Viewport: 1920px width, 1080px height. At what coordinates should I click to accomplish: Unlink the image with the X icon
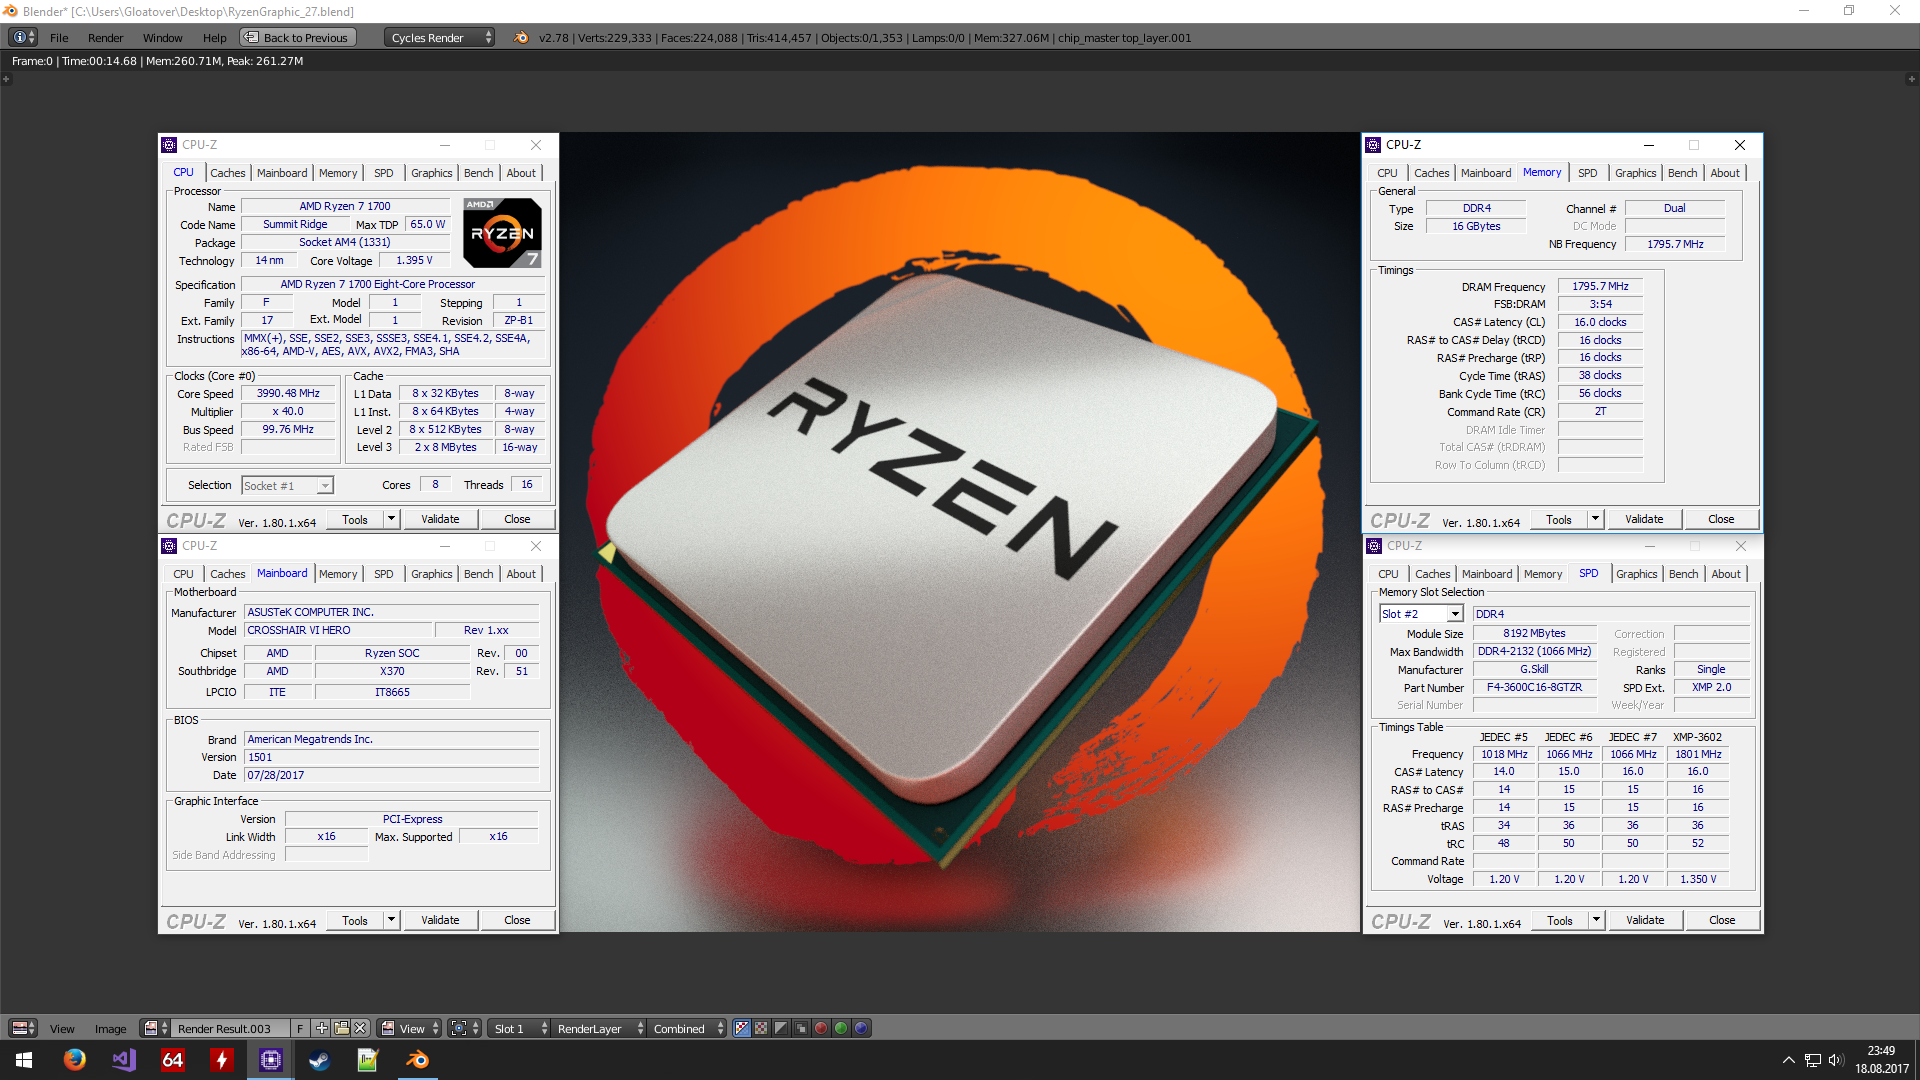tap(360, 1028)
